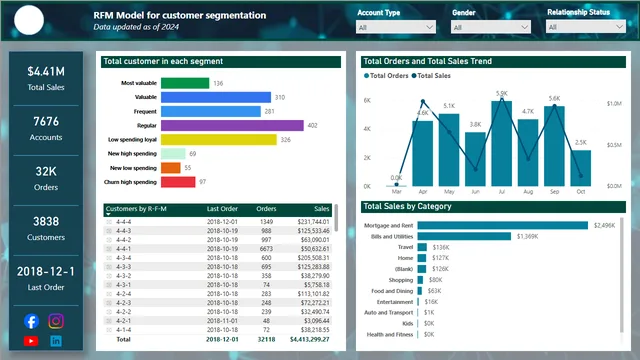Image resolution: width=640 pixels, height=360 pixels.
Task: Click the Jun column in trend chart
Action: click(x=475, y=159)
